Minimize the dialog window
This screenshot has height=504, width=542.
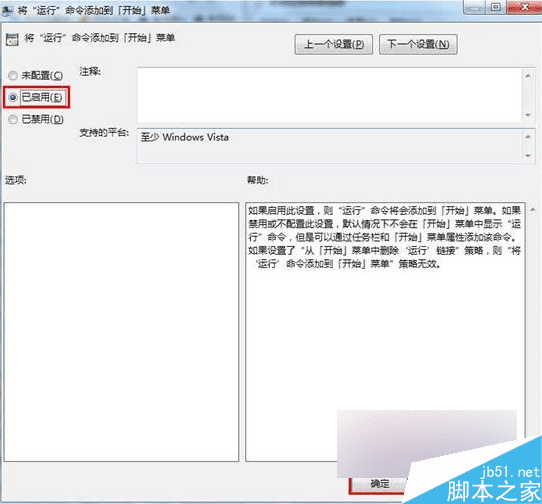click(x=475, y=7)
